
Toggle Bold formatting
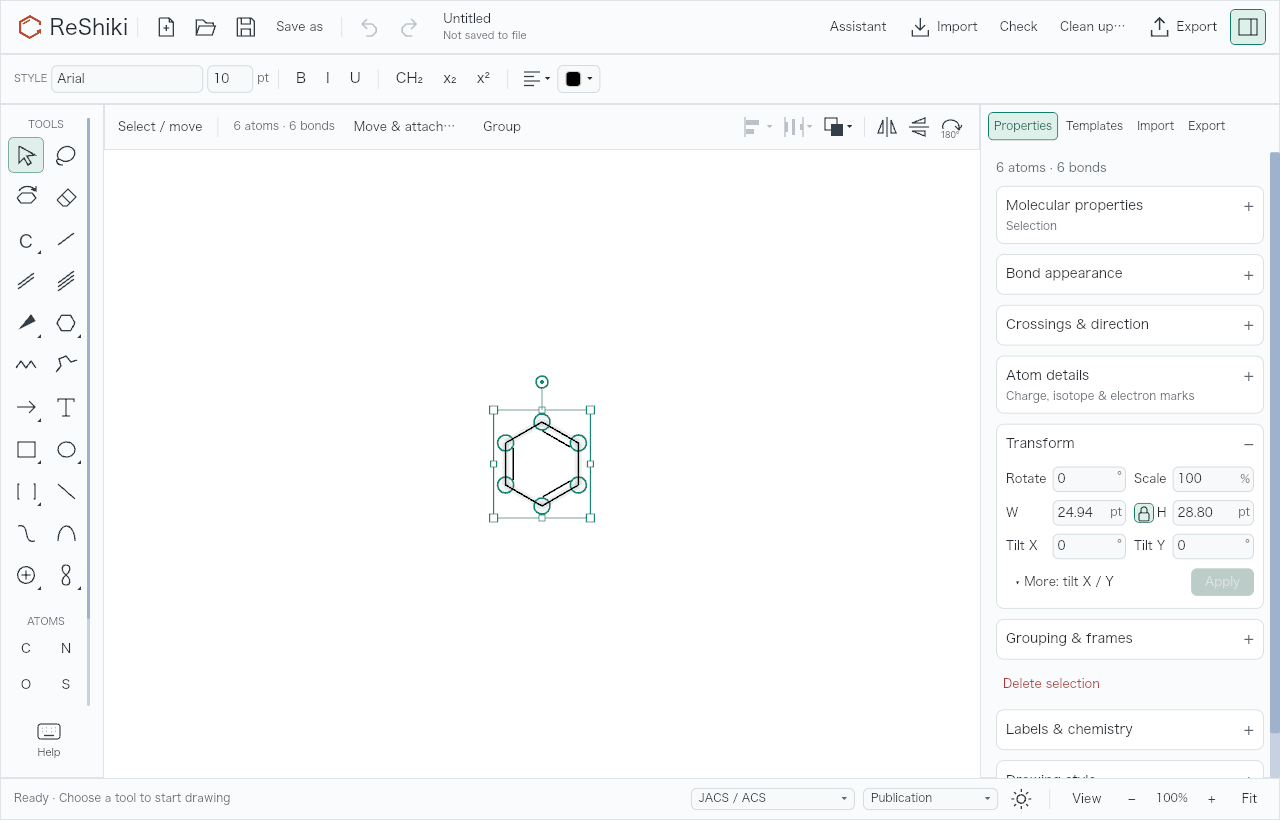pos(301,78)
